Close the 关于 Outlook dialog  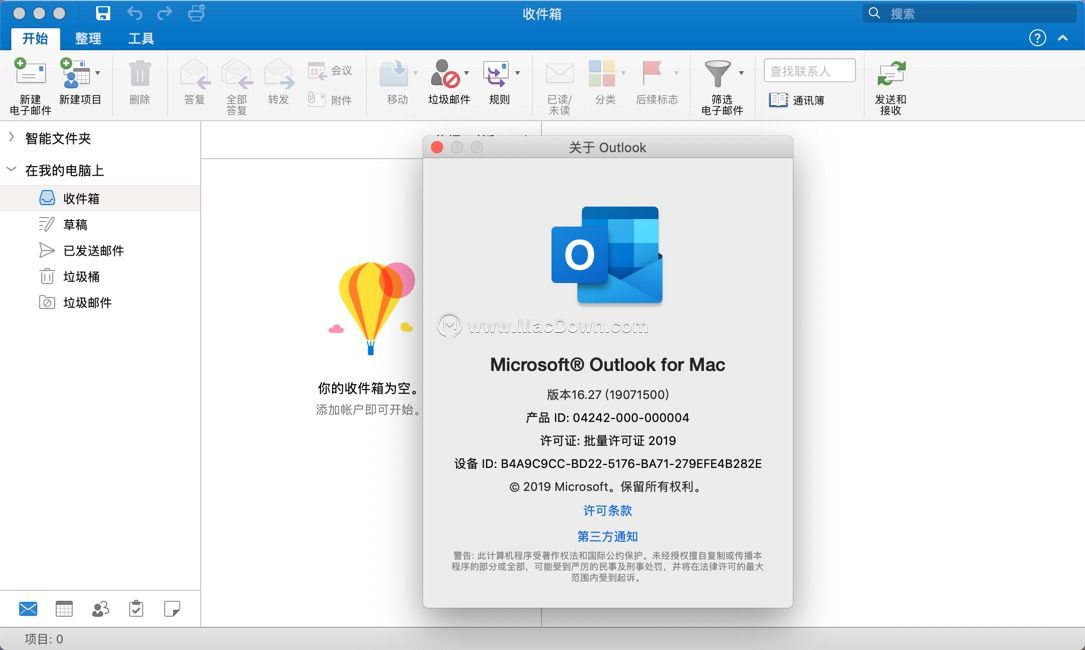click(x=437, y=147)
